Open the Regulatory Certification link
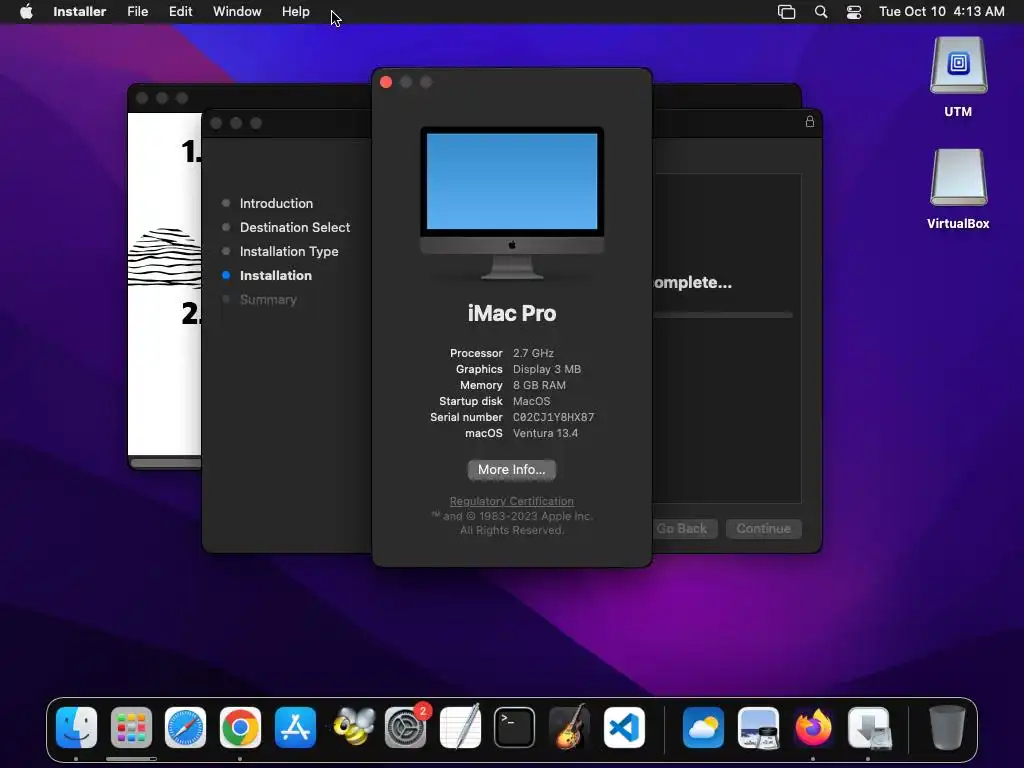The width and height of the screenshot is (1024, 768). [511, 501]
